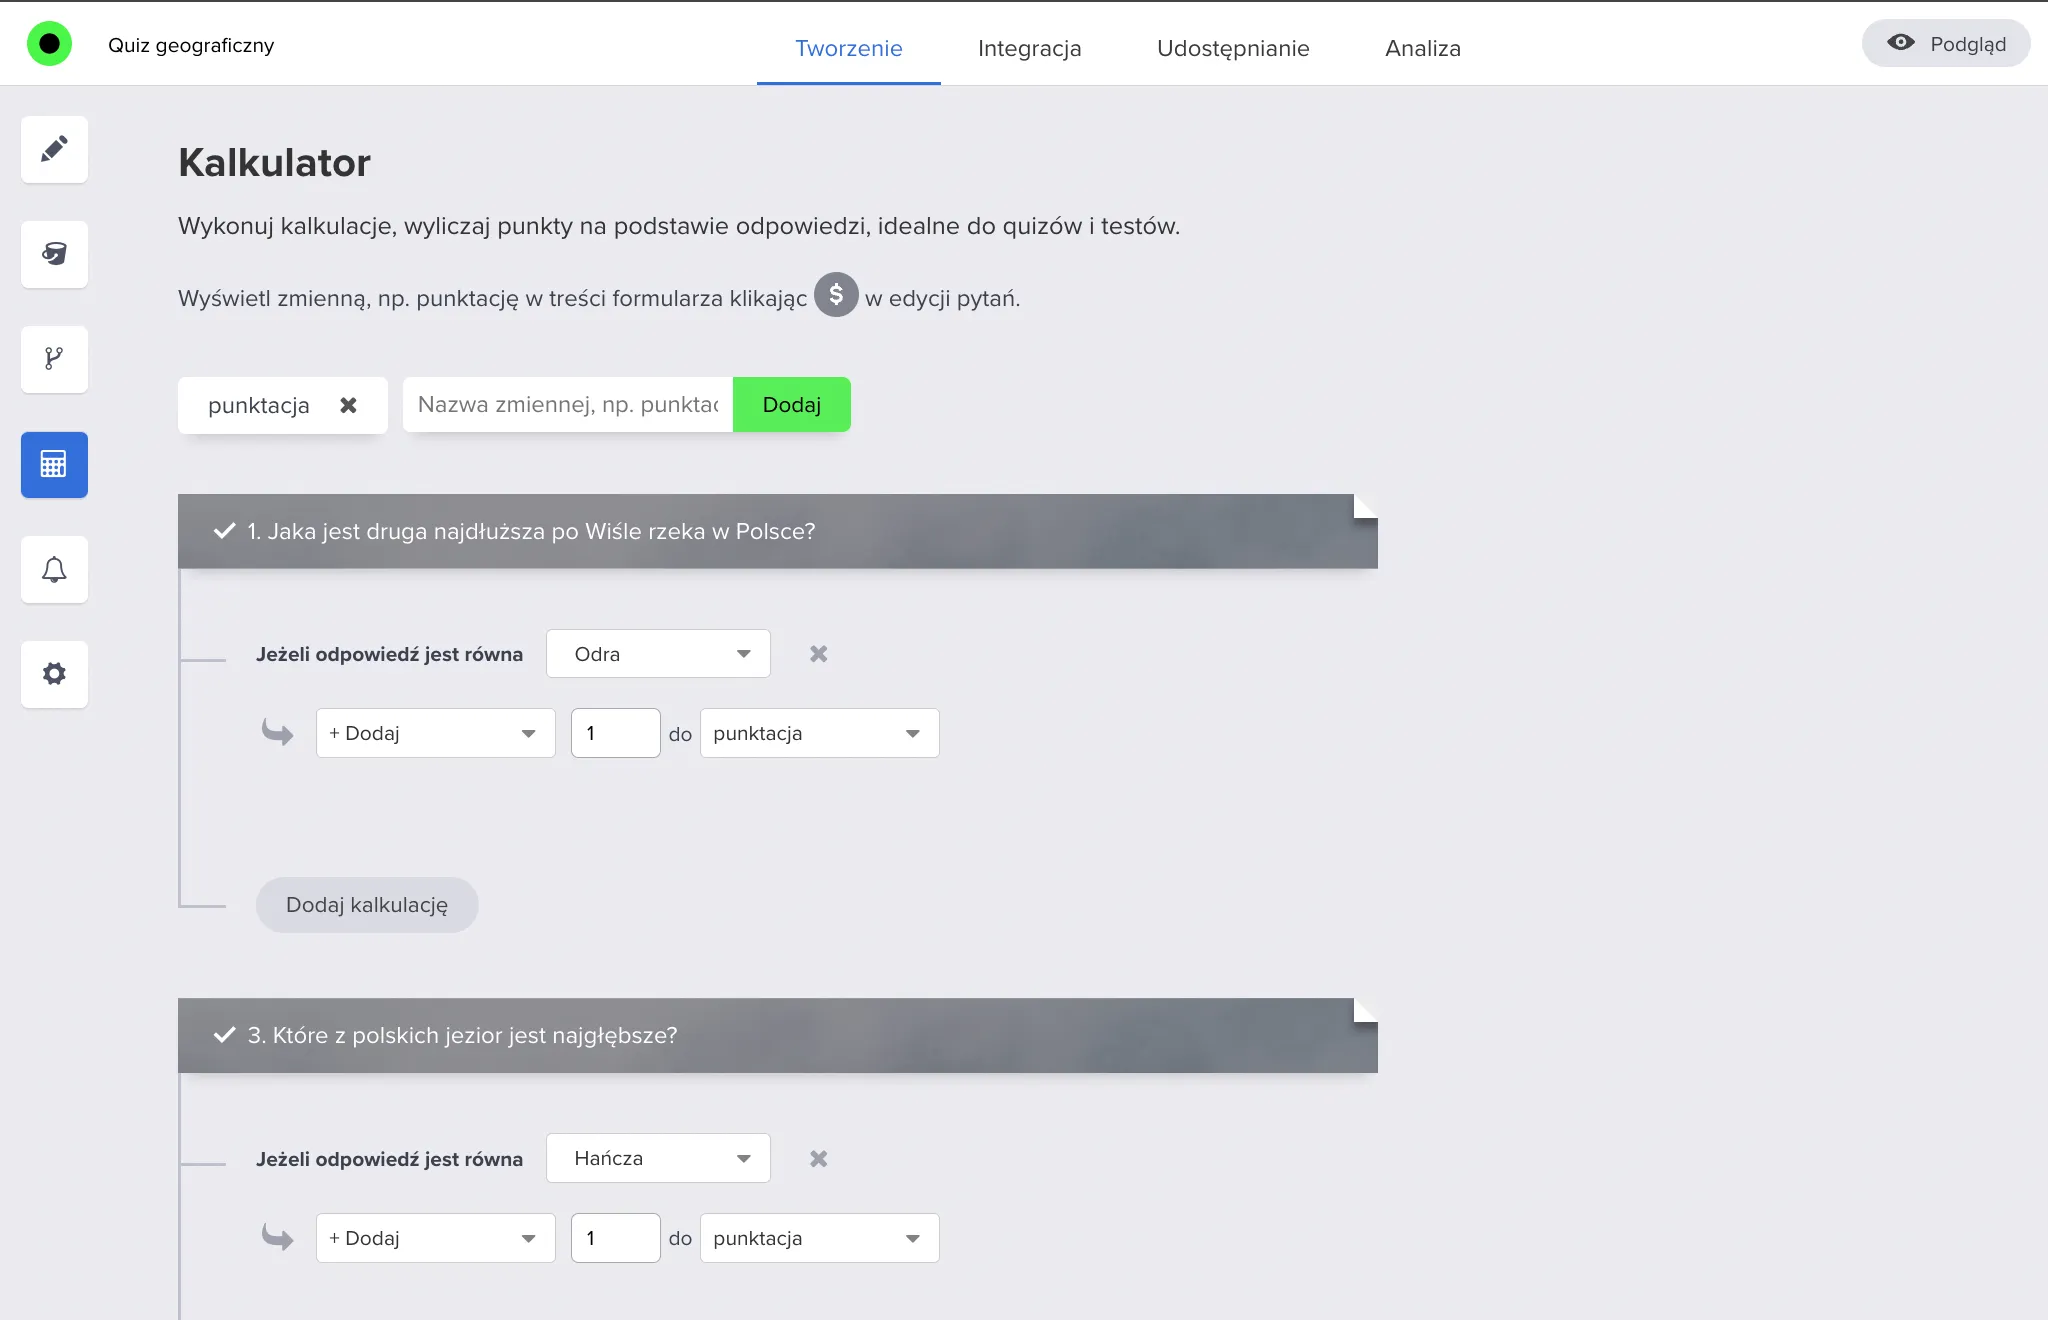Viewport: 2048px width, 1320px height.
Task: Focus the Nazwa zmiennej input field
Action: (568, 404)
